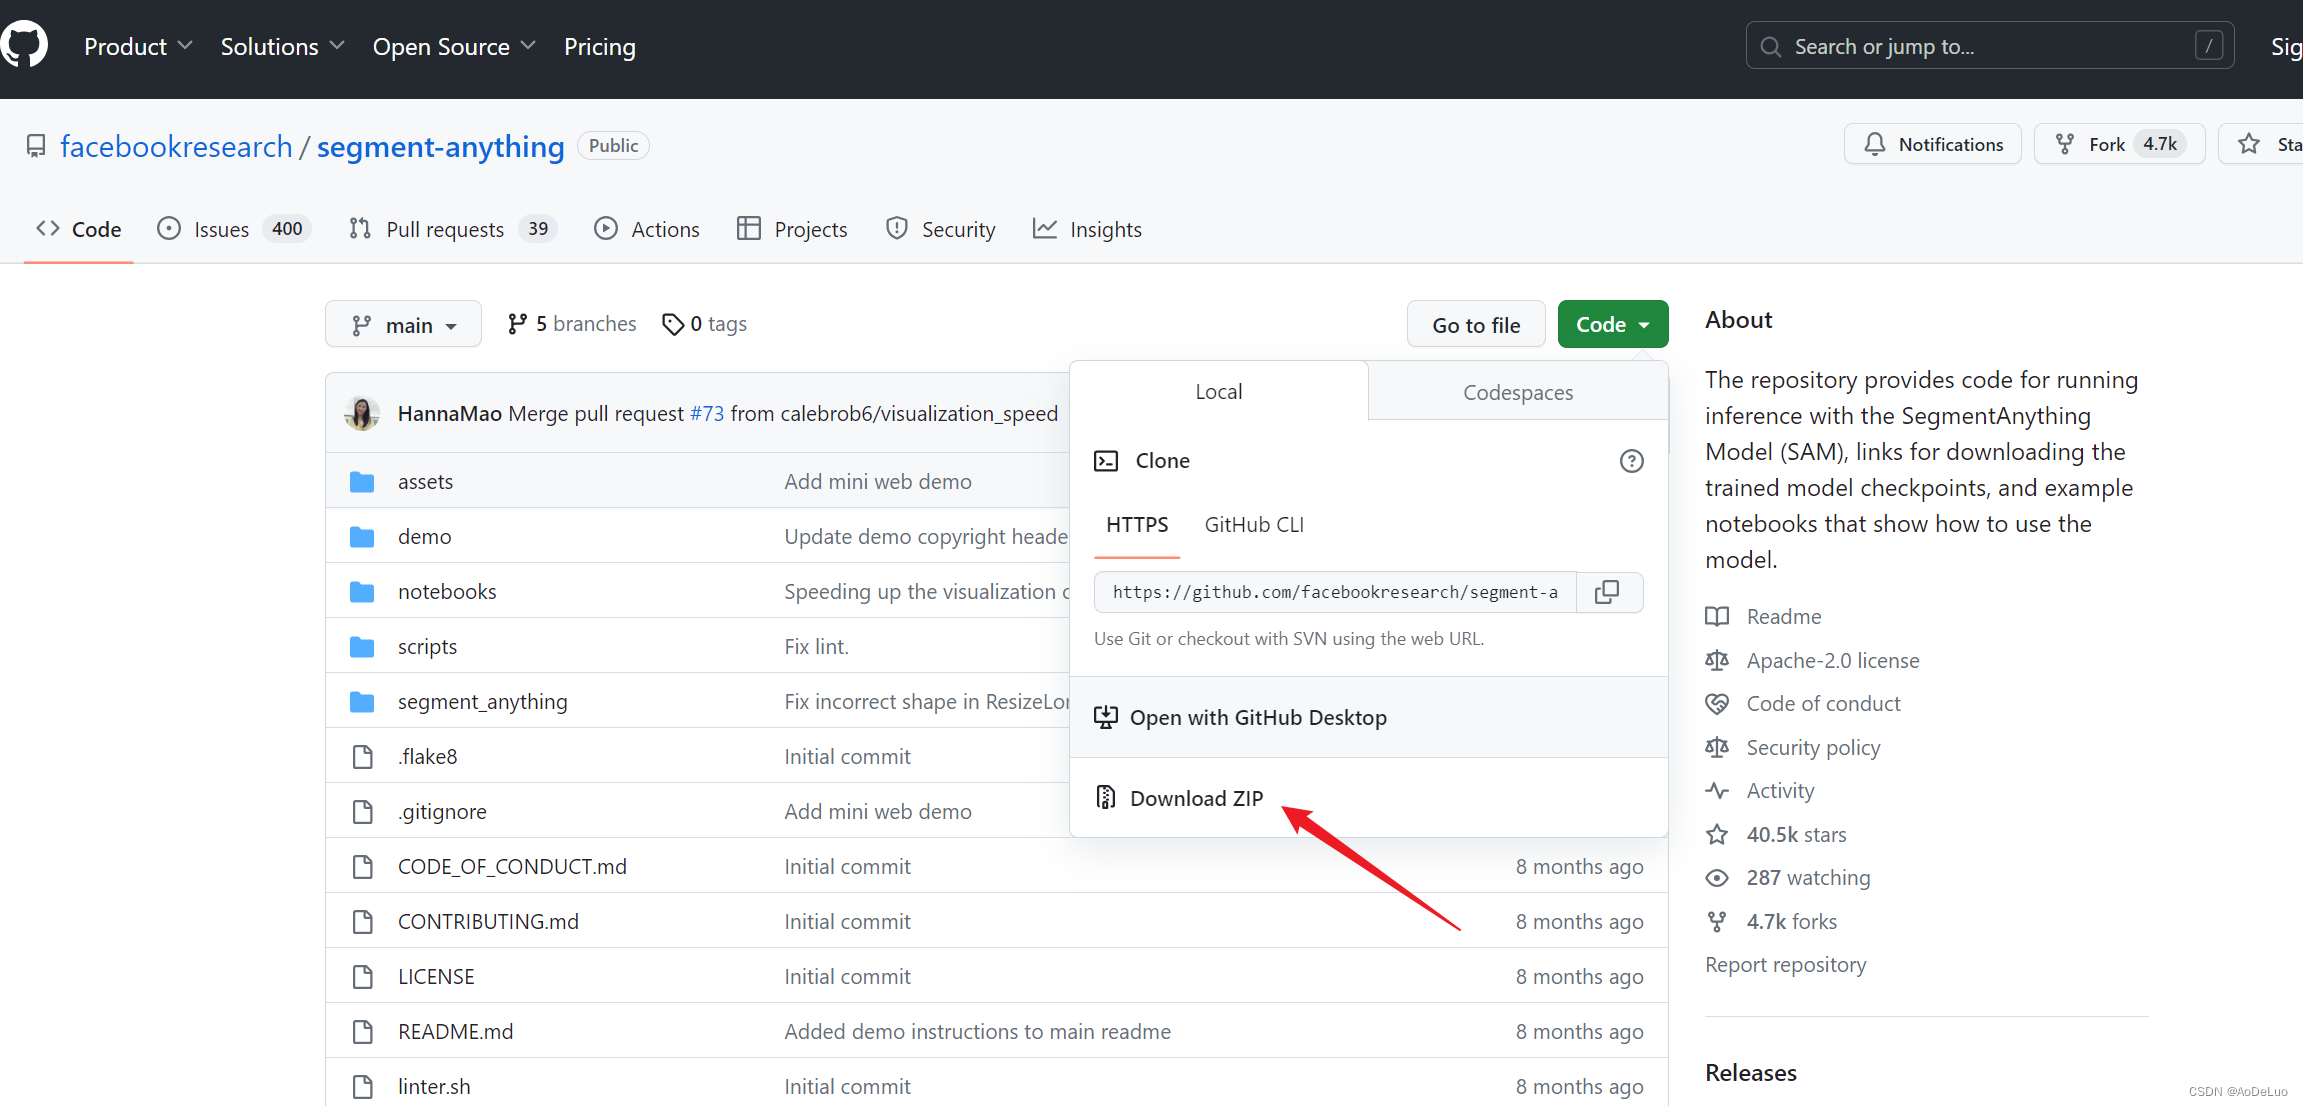
Task: Switch to the Actions tab
Action: point(647,229)
